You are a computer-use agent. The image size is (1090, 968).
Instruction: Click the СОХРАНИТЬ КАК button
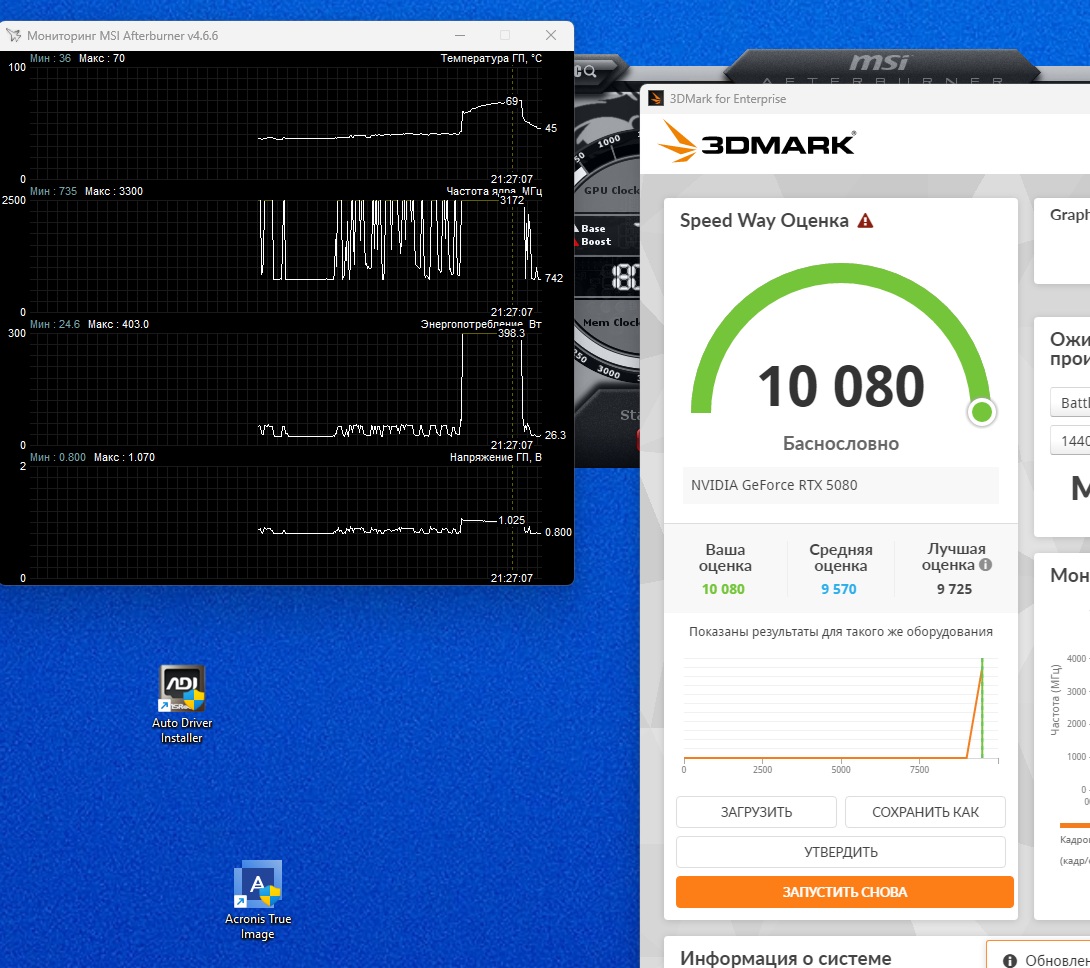(x=925, y=812)
